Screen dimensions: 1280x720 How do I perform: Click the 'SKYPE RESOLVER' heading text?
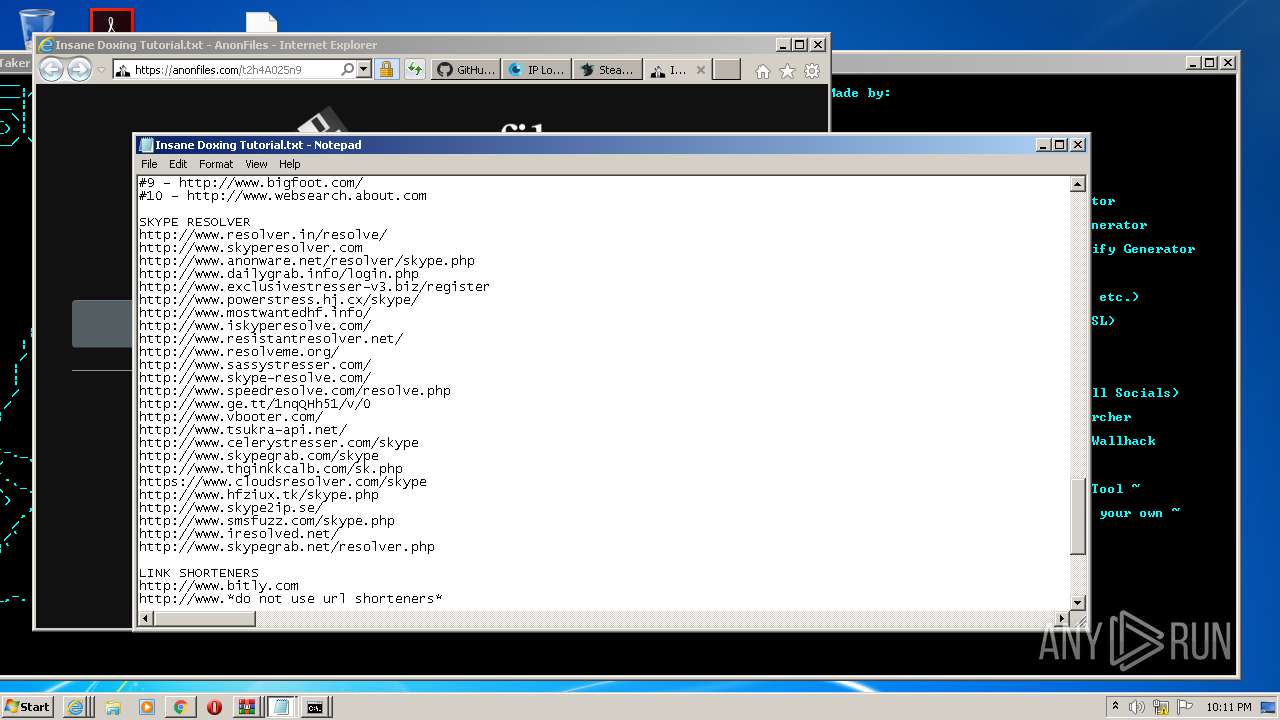click(x=195, y=222)
